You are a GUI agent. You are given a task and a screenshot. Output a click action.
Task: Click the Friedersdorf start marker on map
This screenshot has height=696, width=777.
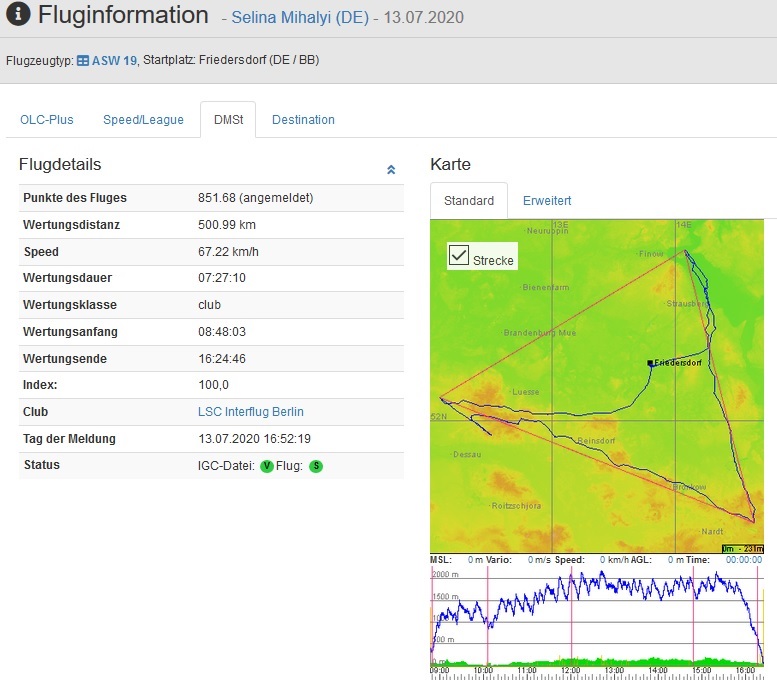click(650, 363)
